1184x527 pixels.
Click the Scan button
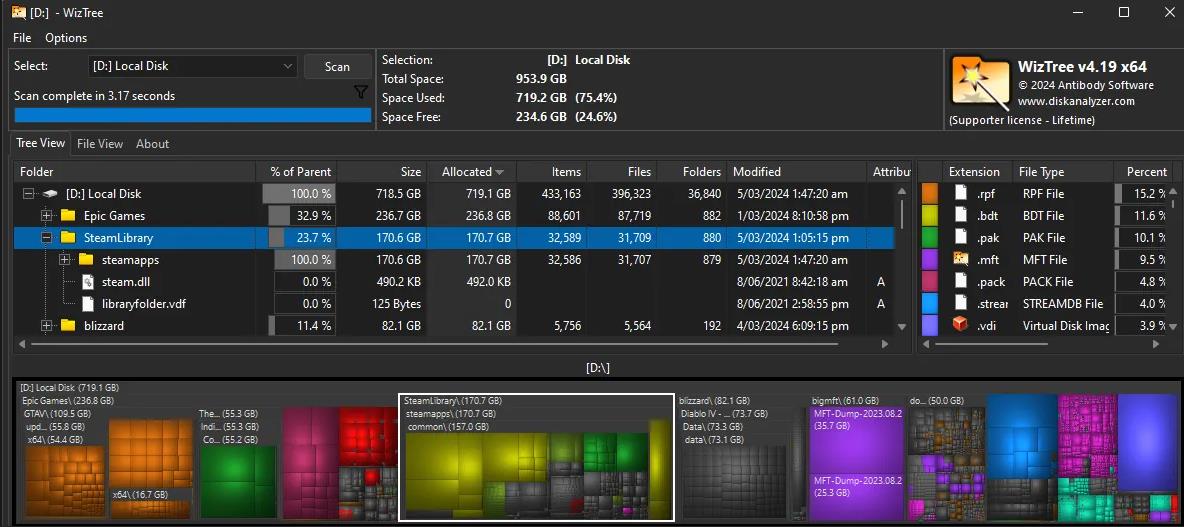(x=338, y=66)
